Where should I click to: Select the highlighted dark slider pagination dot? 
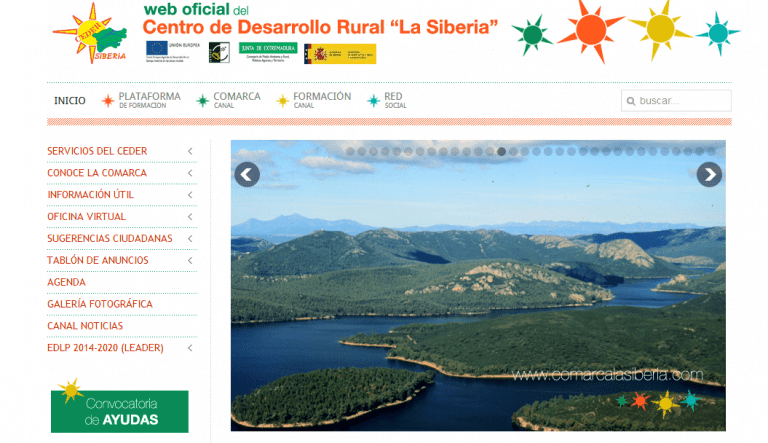(x=501, y=152)
